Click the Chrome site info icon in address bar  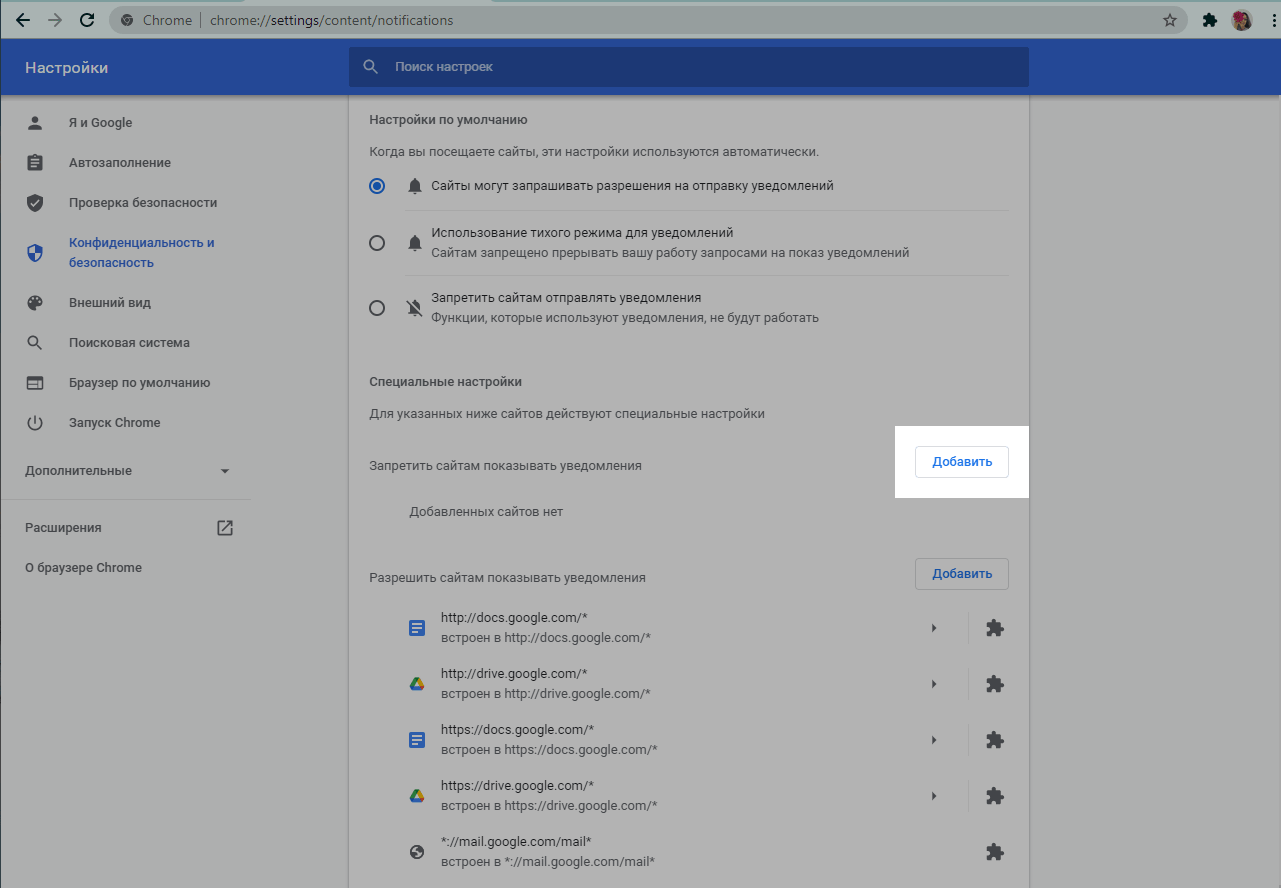click(127, 20)
